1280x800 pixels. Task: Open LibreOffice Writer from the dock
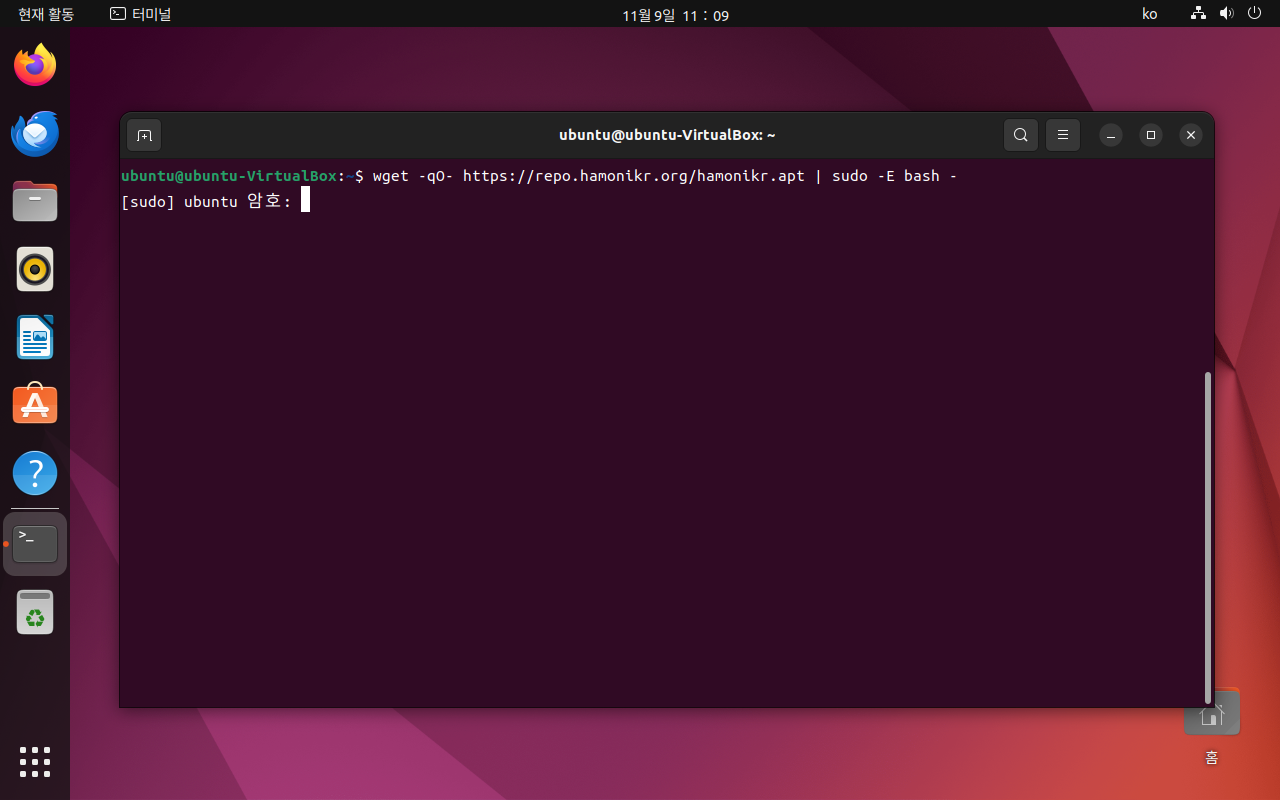tap(35, 337)
